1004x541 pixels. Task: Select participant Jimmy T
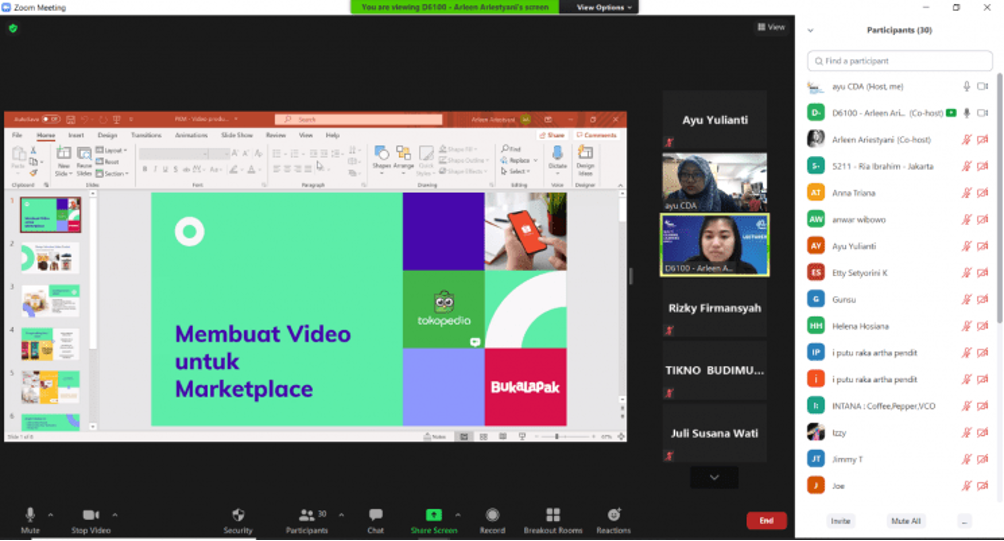point(898,460)
